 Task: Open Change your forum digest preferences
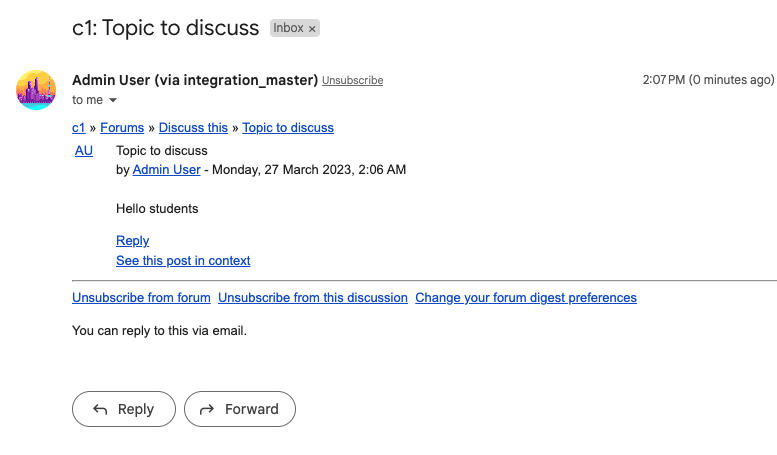tap(526, 297)
